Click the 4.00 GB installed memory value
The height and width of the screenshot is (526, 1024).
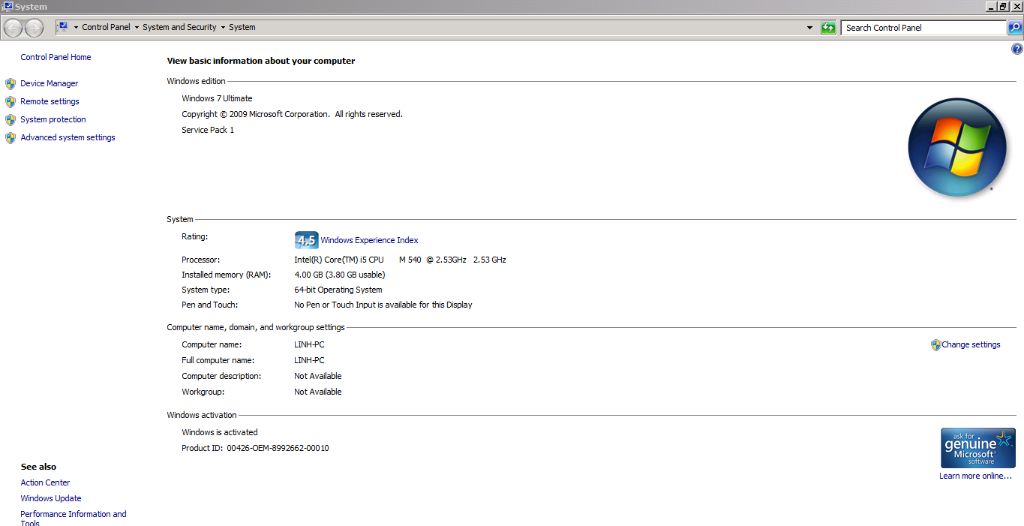click(340, 275)
